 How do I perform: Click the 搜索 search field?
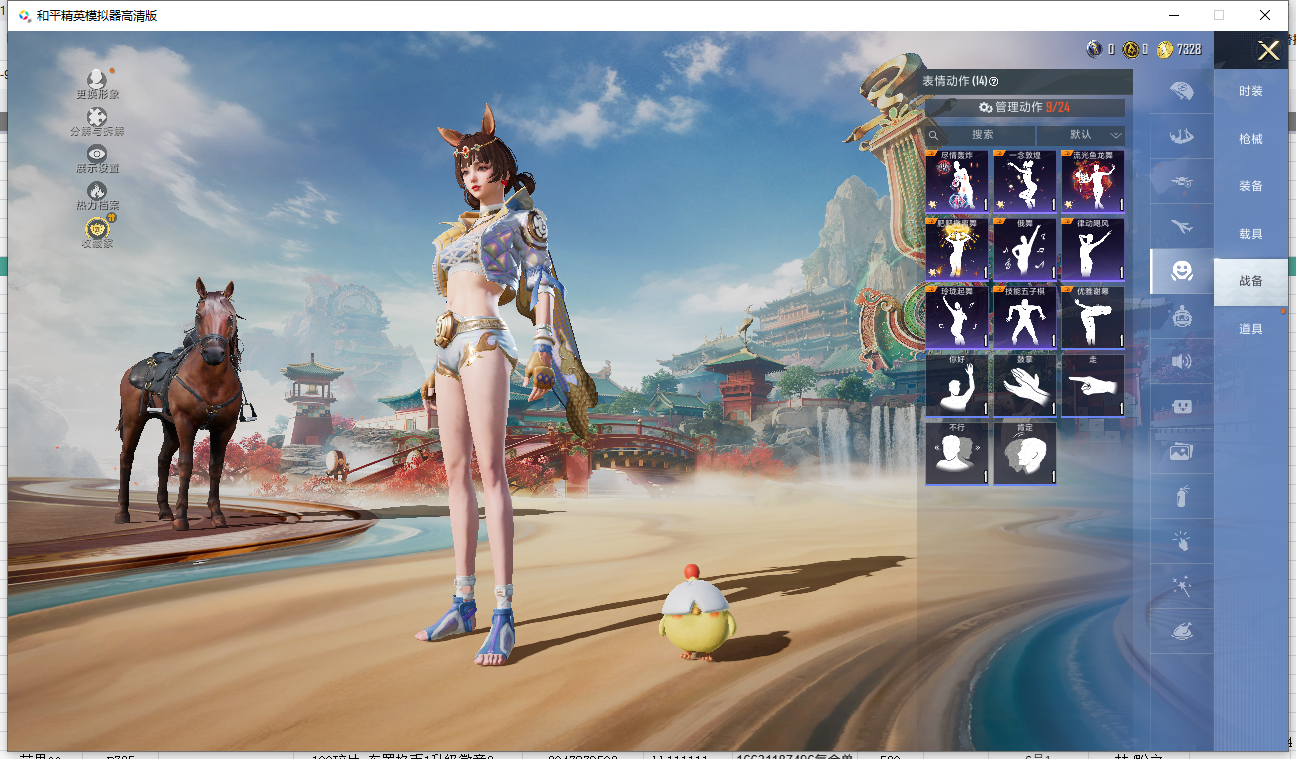click(x=981, y=135)
